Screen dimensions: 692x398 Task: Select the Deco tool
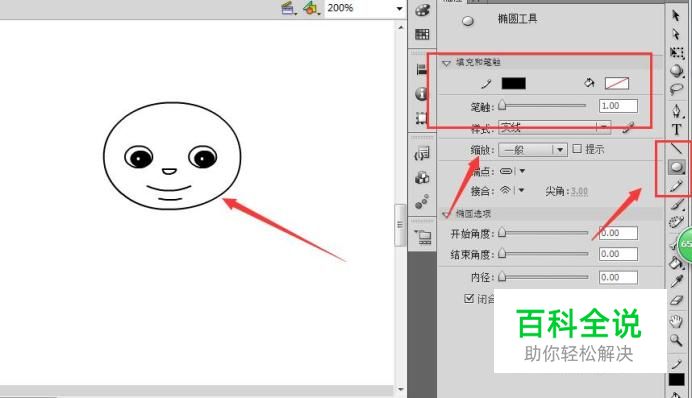click(x=676, y=222)
